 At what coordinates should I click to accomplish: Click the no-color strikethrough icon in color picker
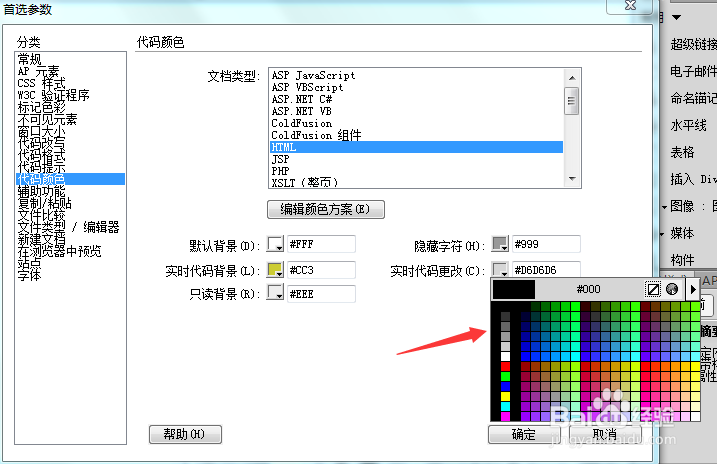point(653,289)
